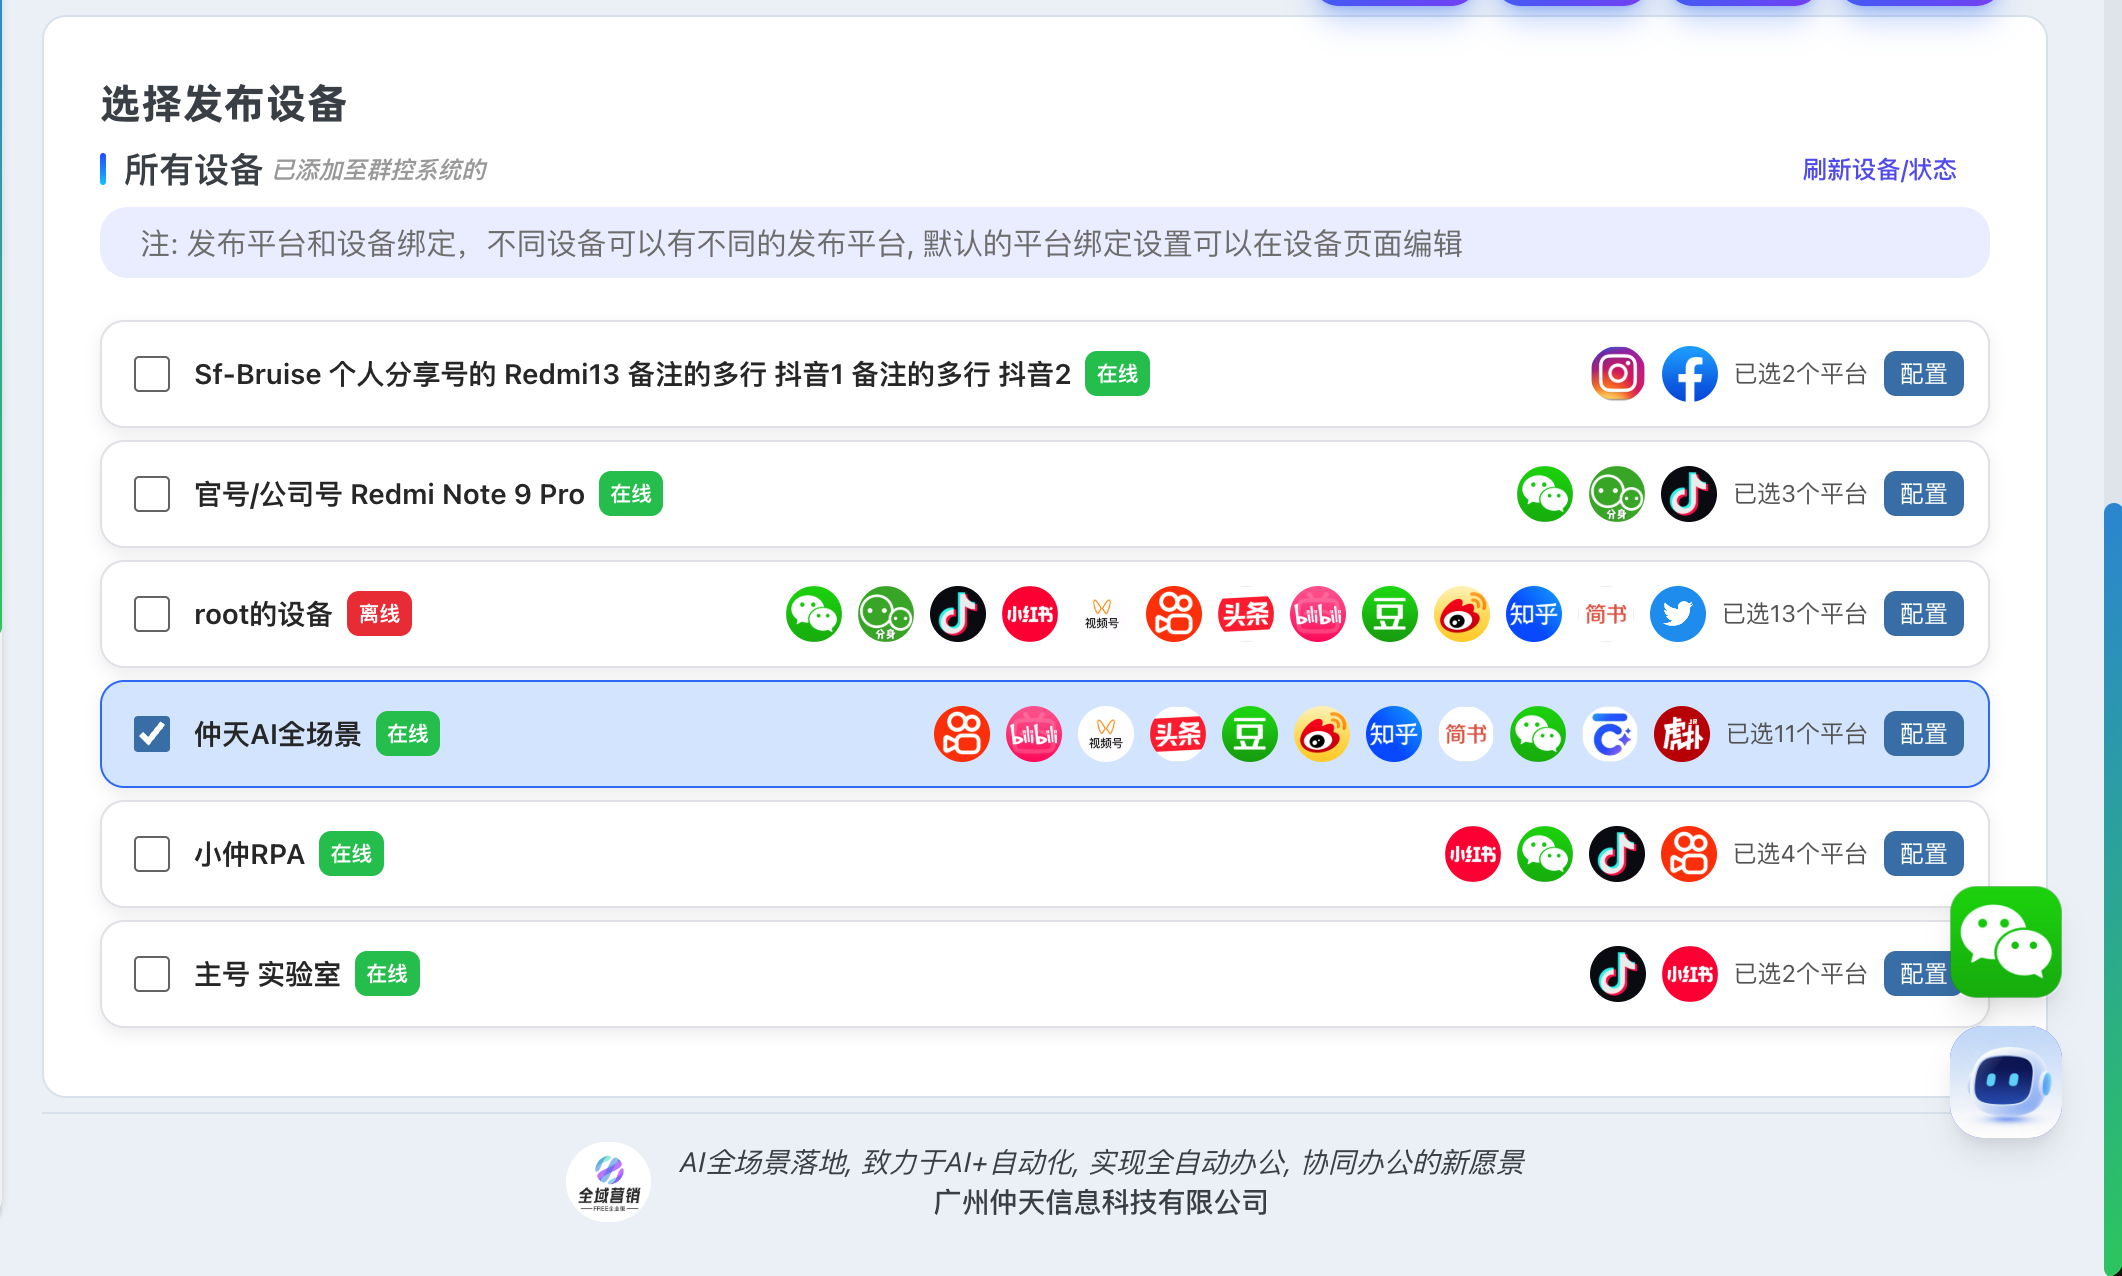Click the Instagram icon in Sf-Bruise row
Viewport: 2122px width, 1276px height.
coord(1617,374)
